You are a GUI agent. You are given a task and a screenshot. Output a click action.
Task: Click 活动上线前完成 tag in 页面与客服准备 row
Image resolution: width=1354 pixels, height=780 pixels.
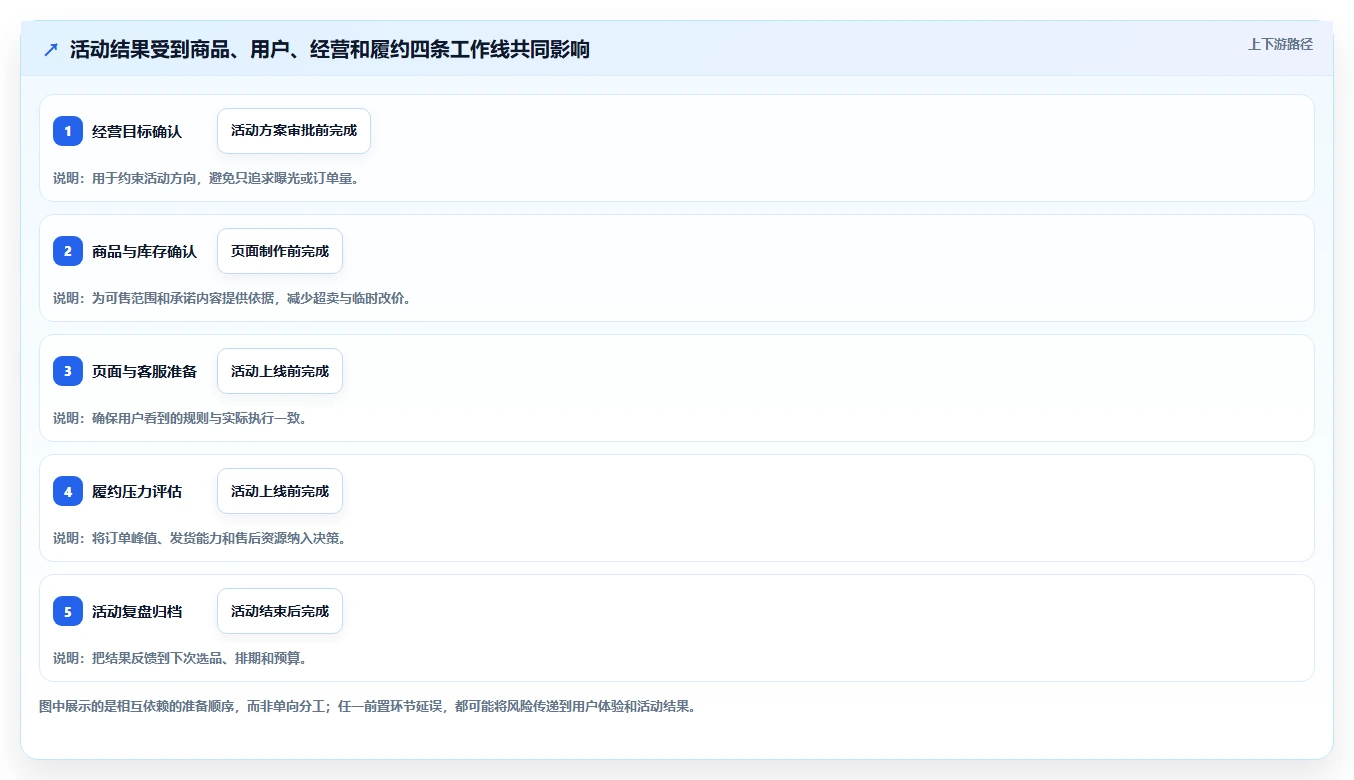pyautogui.click(x=280, y=371)
